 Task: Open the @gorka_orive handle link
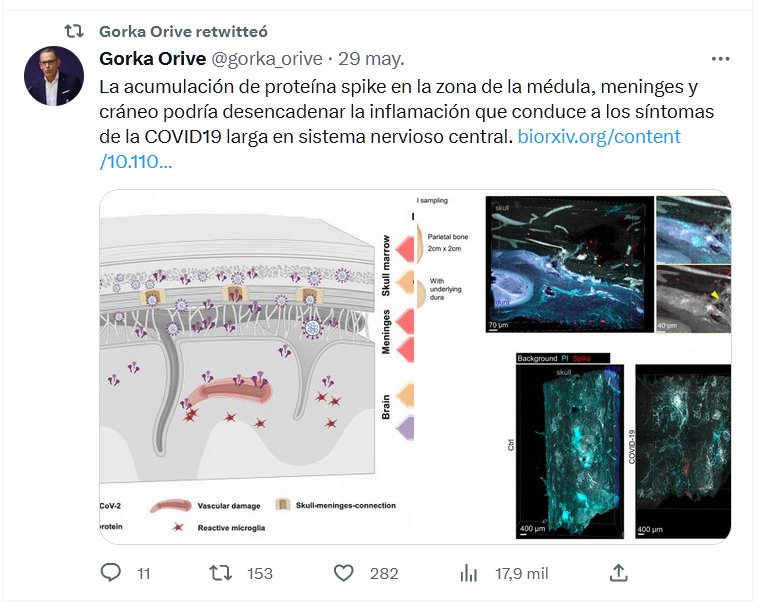[x=267, y=59]
